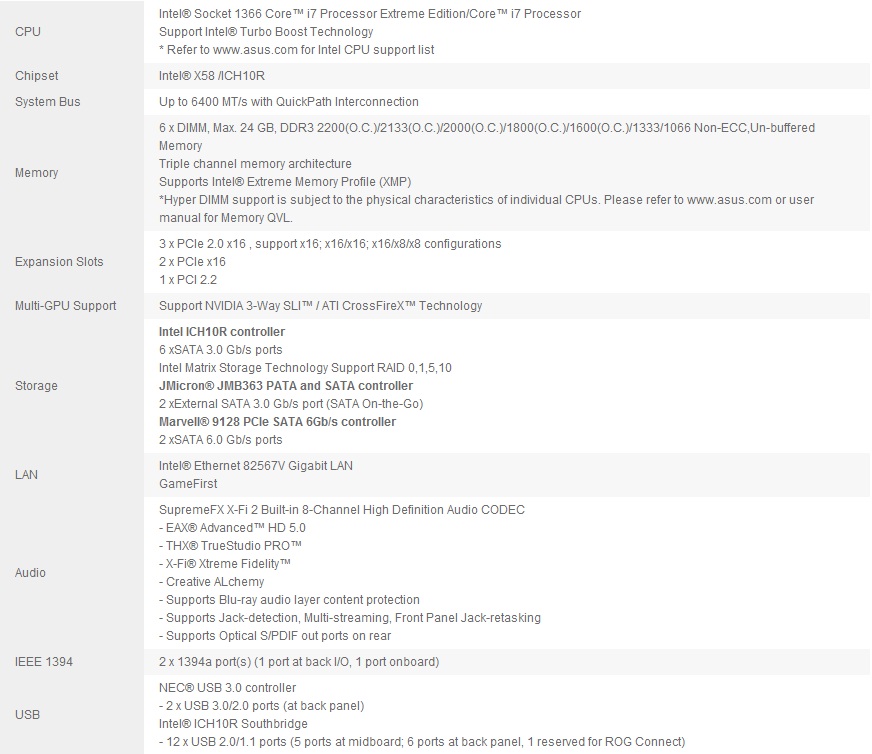The height and width of the screenshot is (754, 872).
Task: Select the LAN row label
Action: tap(27, 474)
